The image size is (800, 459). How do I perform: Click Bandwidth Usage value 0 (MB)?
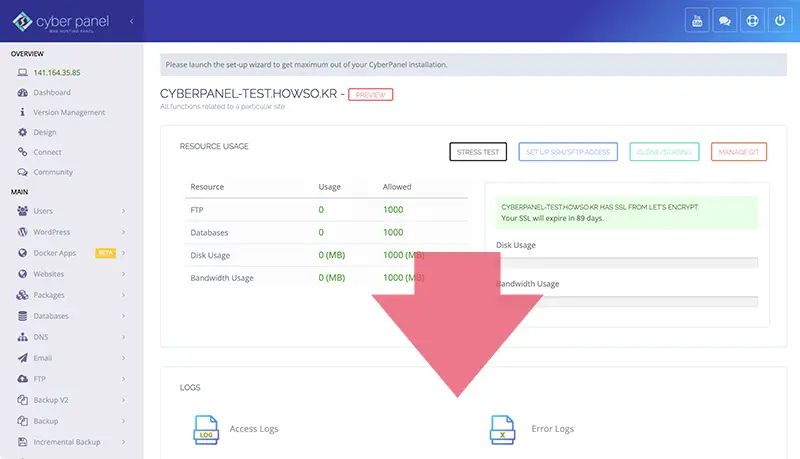[x=332, y=277]
